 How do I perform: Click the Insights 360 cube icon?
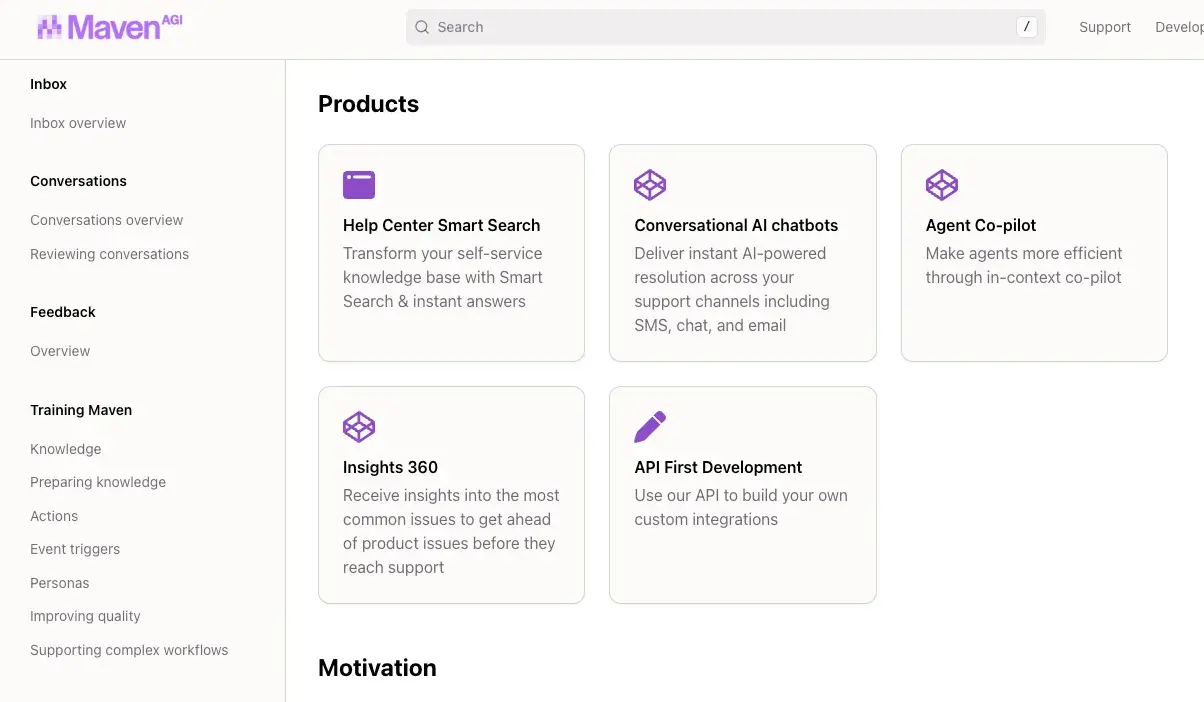[359, 426]
